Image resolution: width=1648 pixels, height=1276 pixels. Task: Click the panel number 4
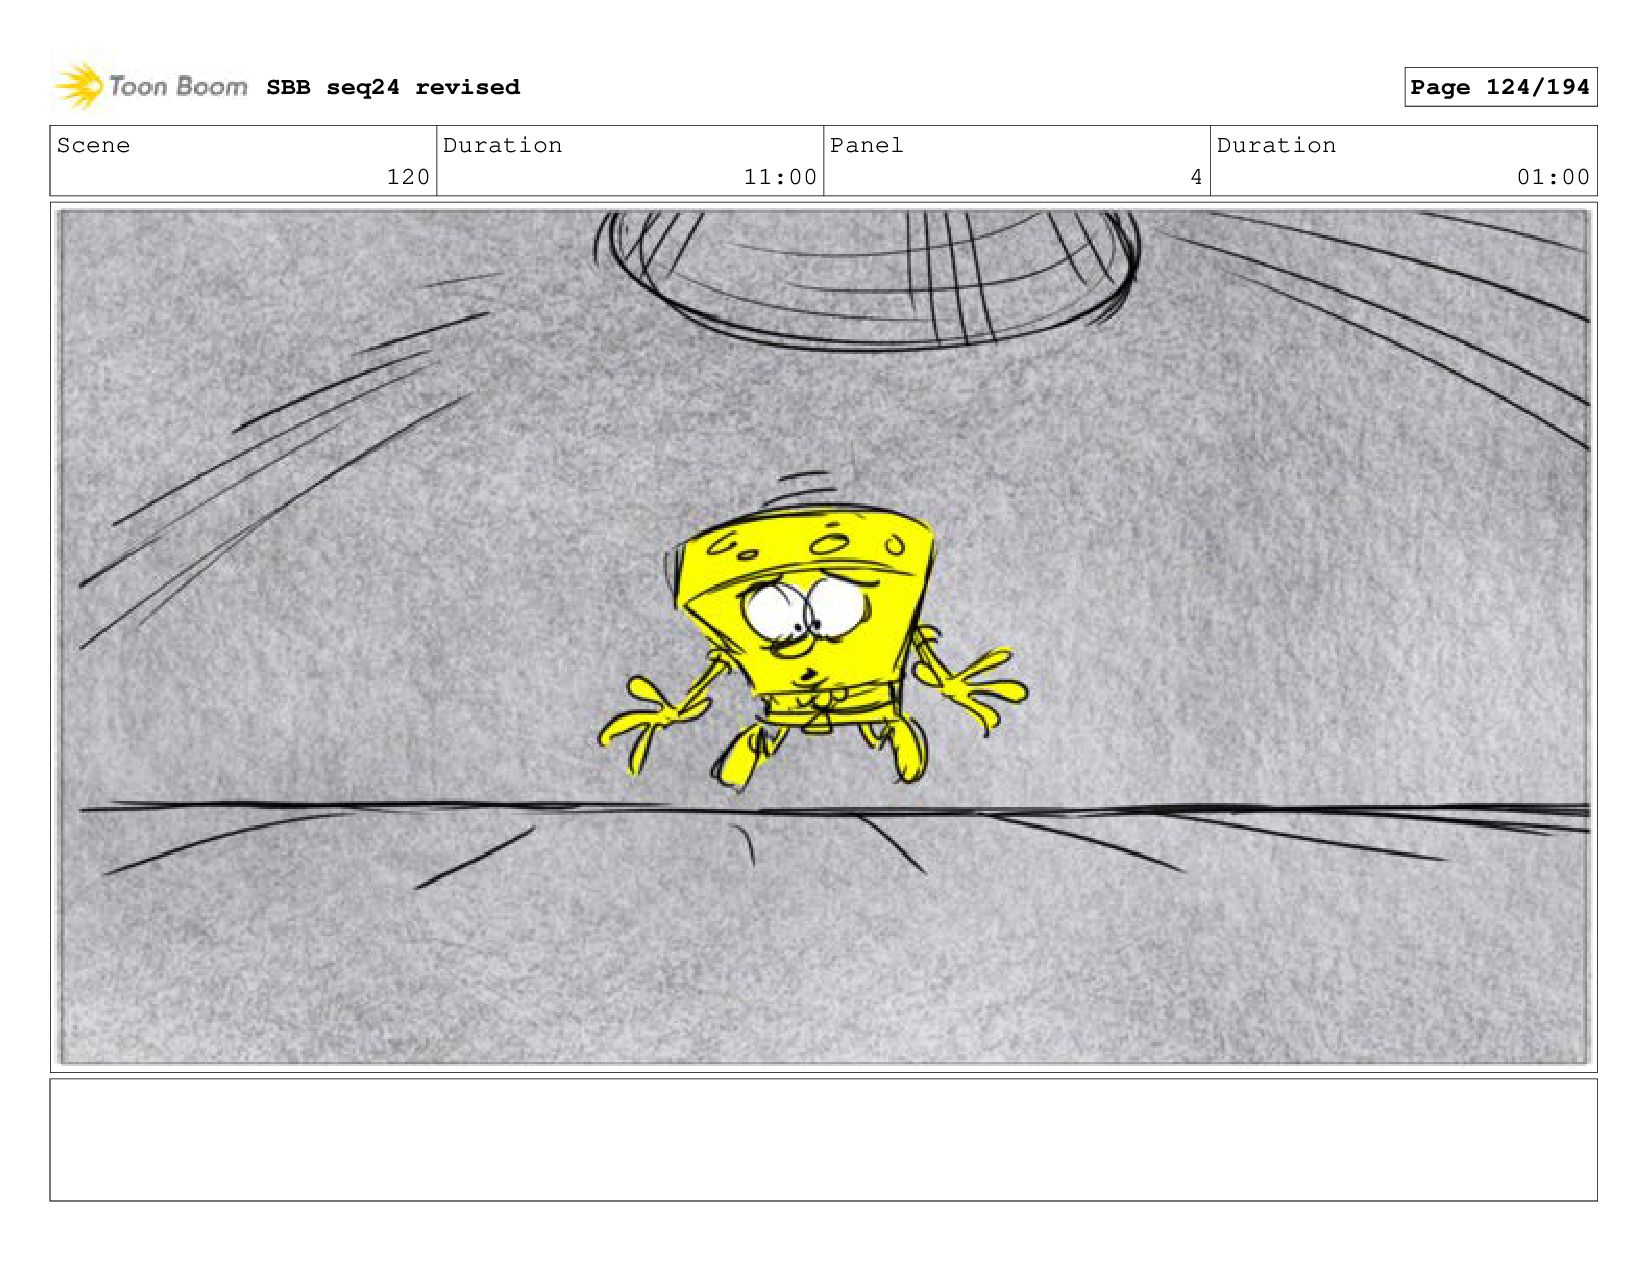[x=1196, y=177]
